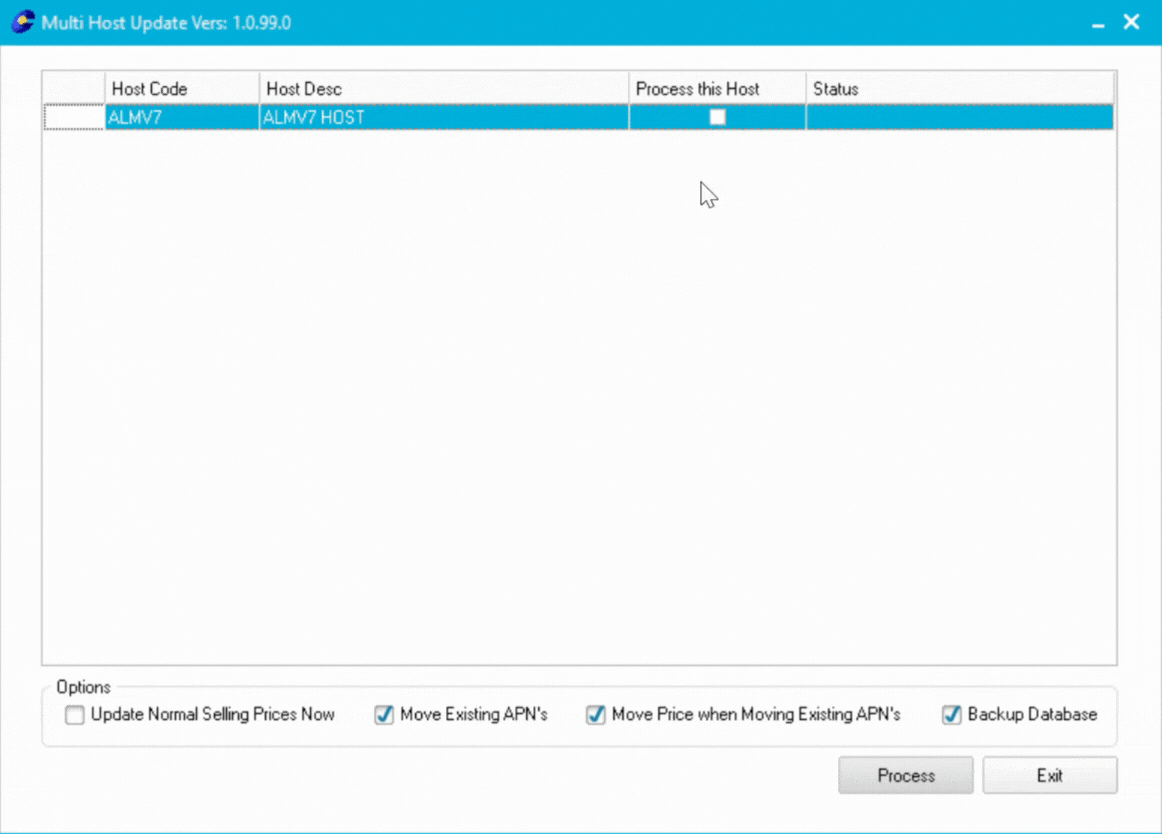Uncheck the Backup Database option

tap(952, 715)
